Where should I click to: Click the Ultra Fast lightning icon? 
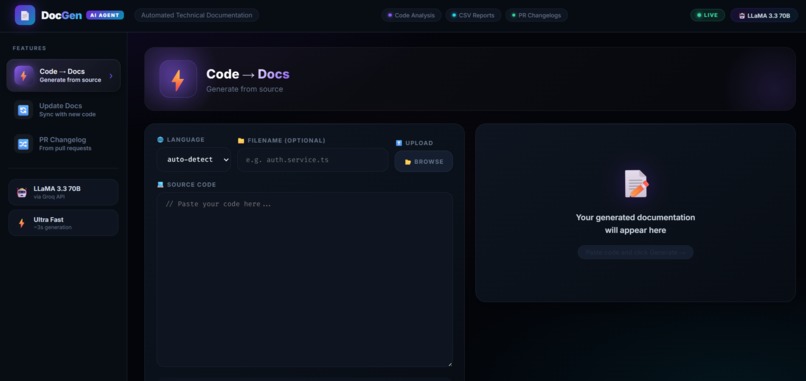pyautogui.click(x=22, y=223)
